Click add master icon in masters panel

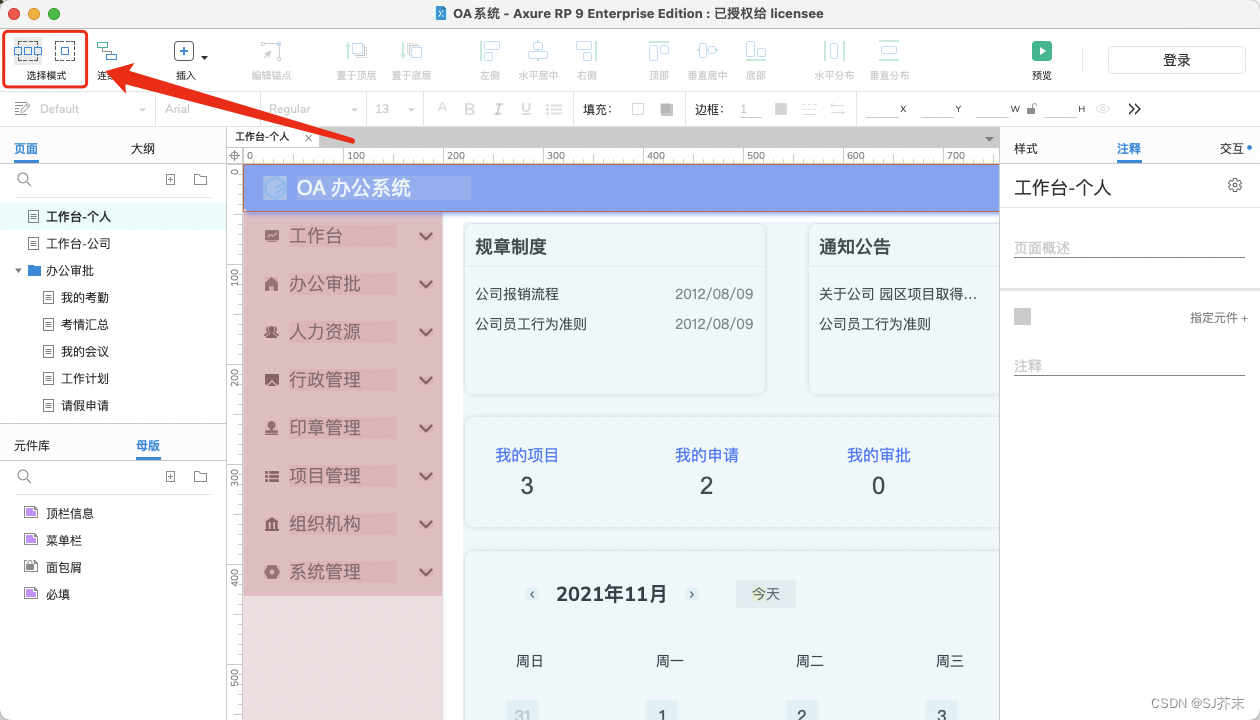pyautogui.click(x=170, y=476)
